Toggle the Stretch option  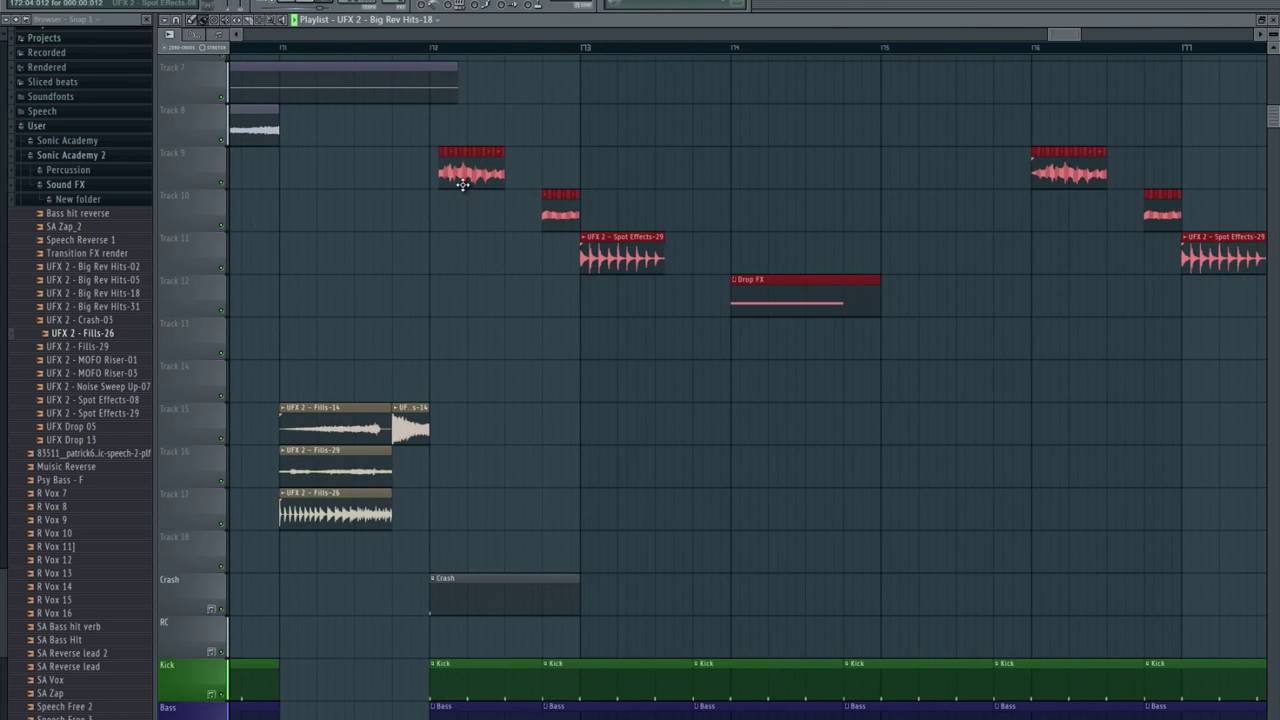click(212, 48)
